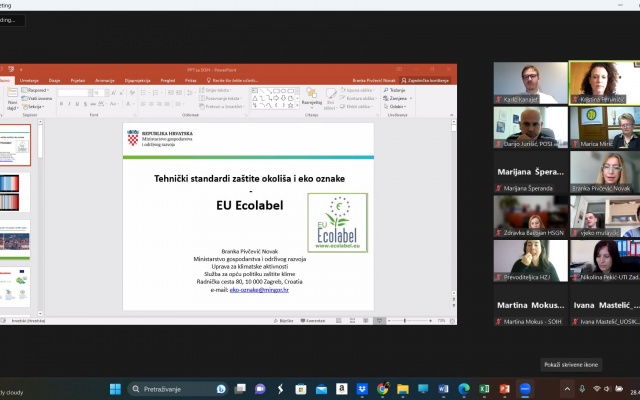Select the second slide thumbnail
Viewport: 640px width, 400px height.
point(17,191)
